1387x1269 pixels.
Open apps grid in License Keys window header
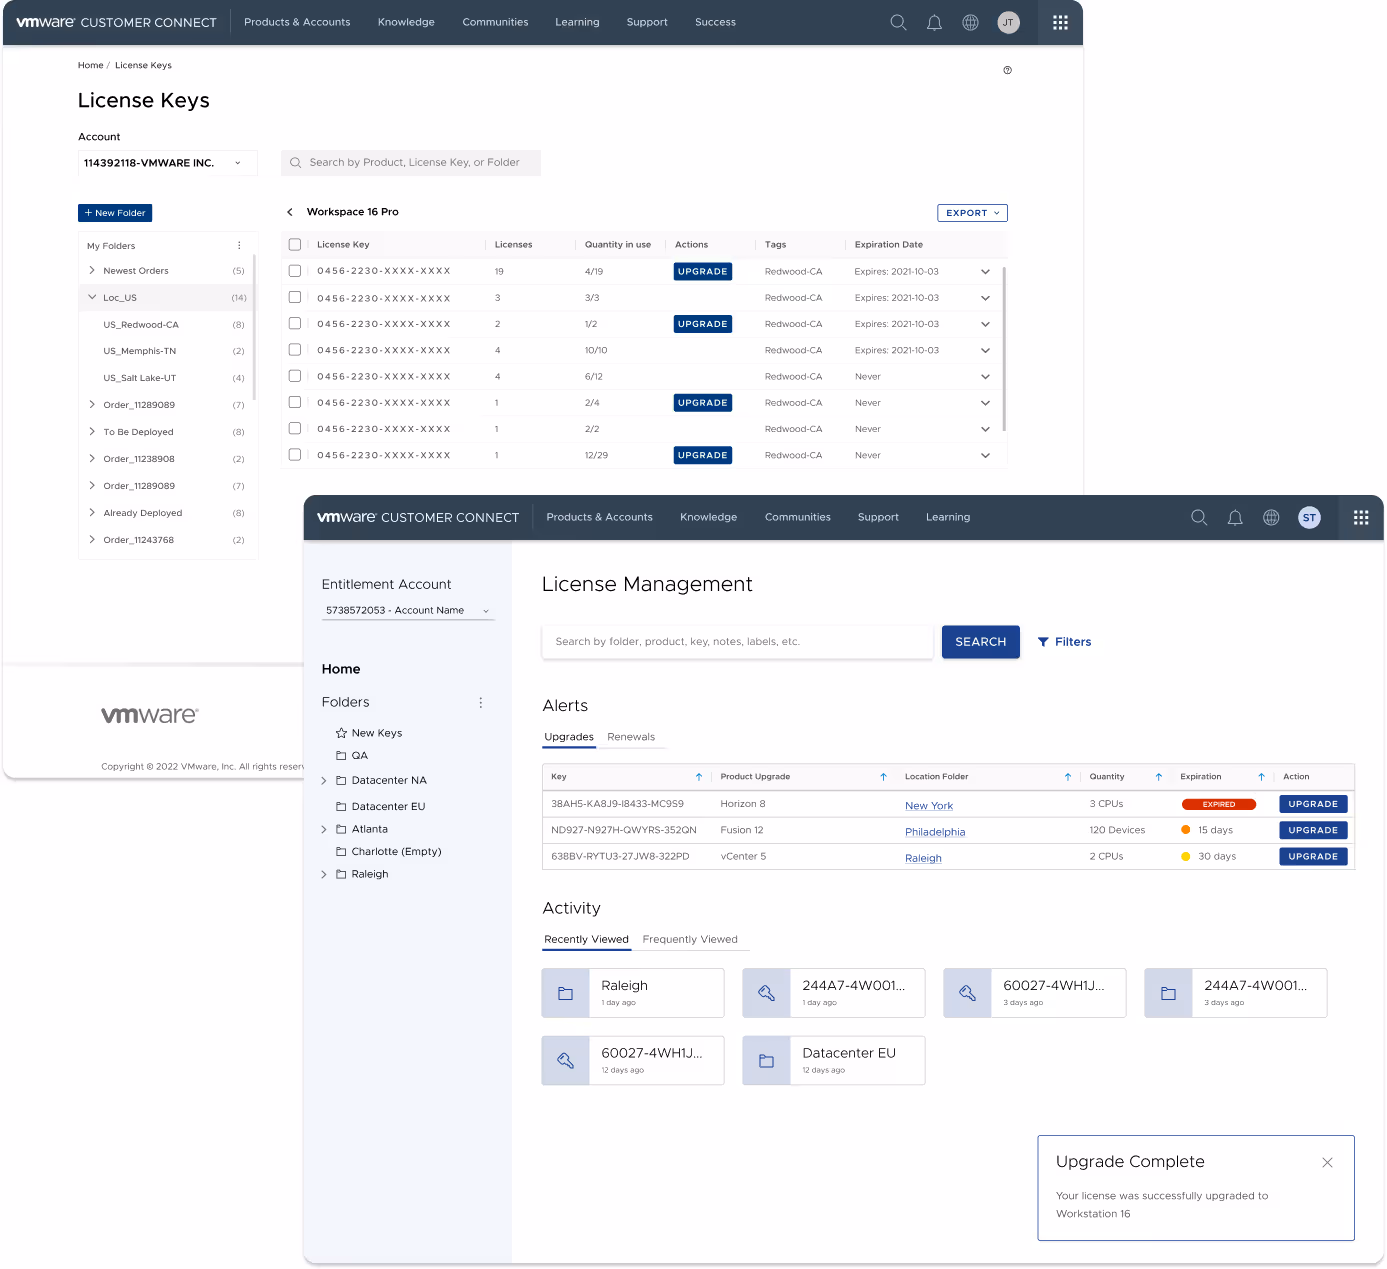[x=1060, y=22]
